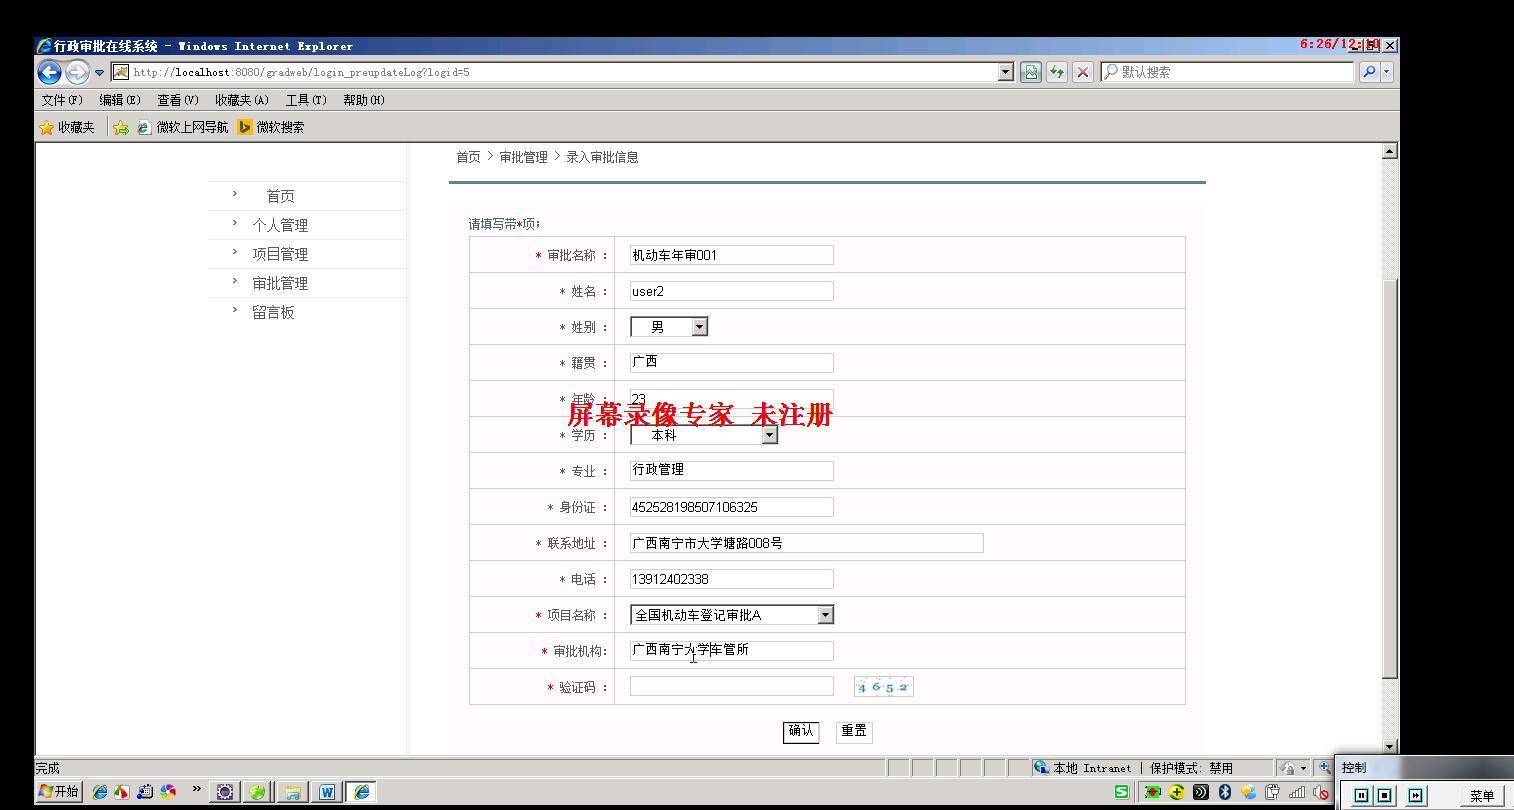Open recent pages arrow beside forward button
The width and height of the screenshot is (1514, 810).
(99, 73)
